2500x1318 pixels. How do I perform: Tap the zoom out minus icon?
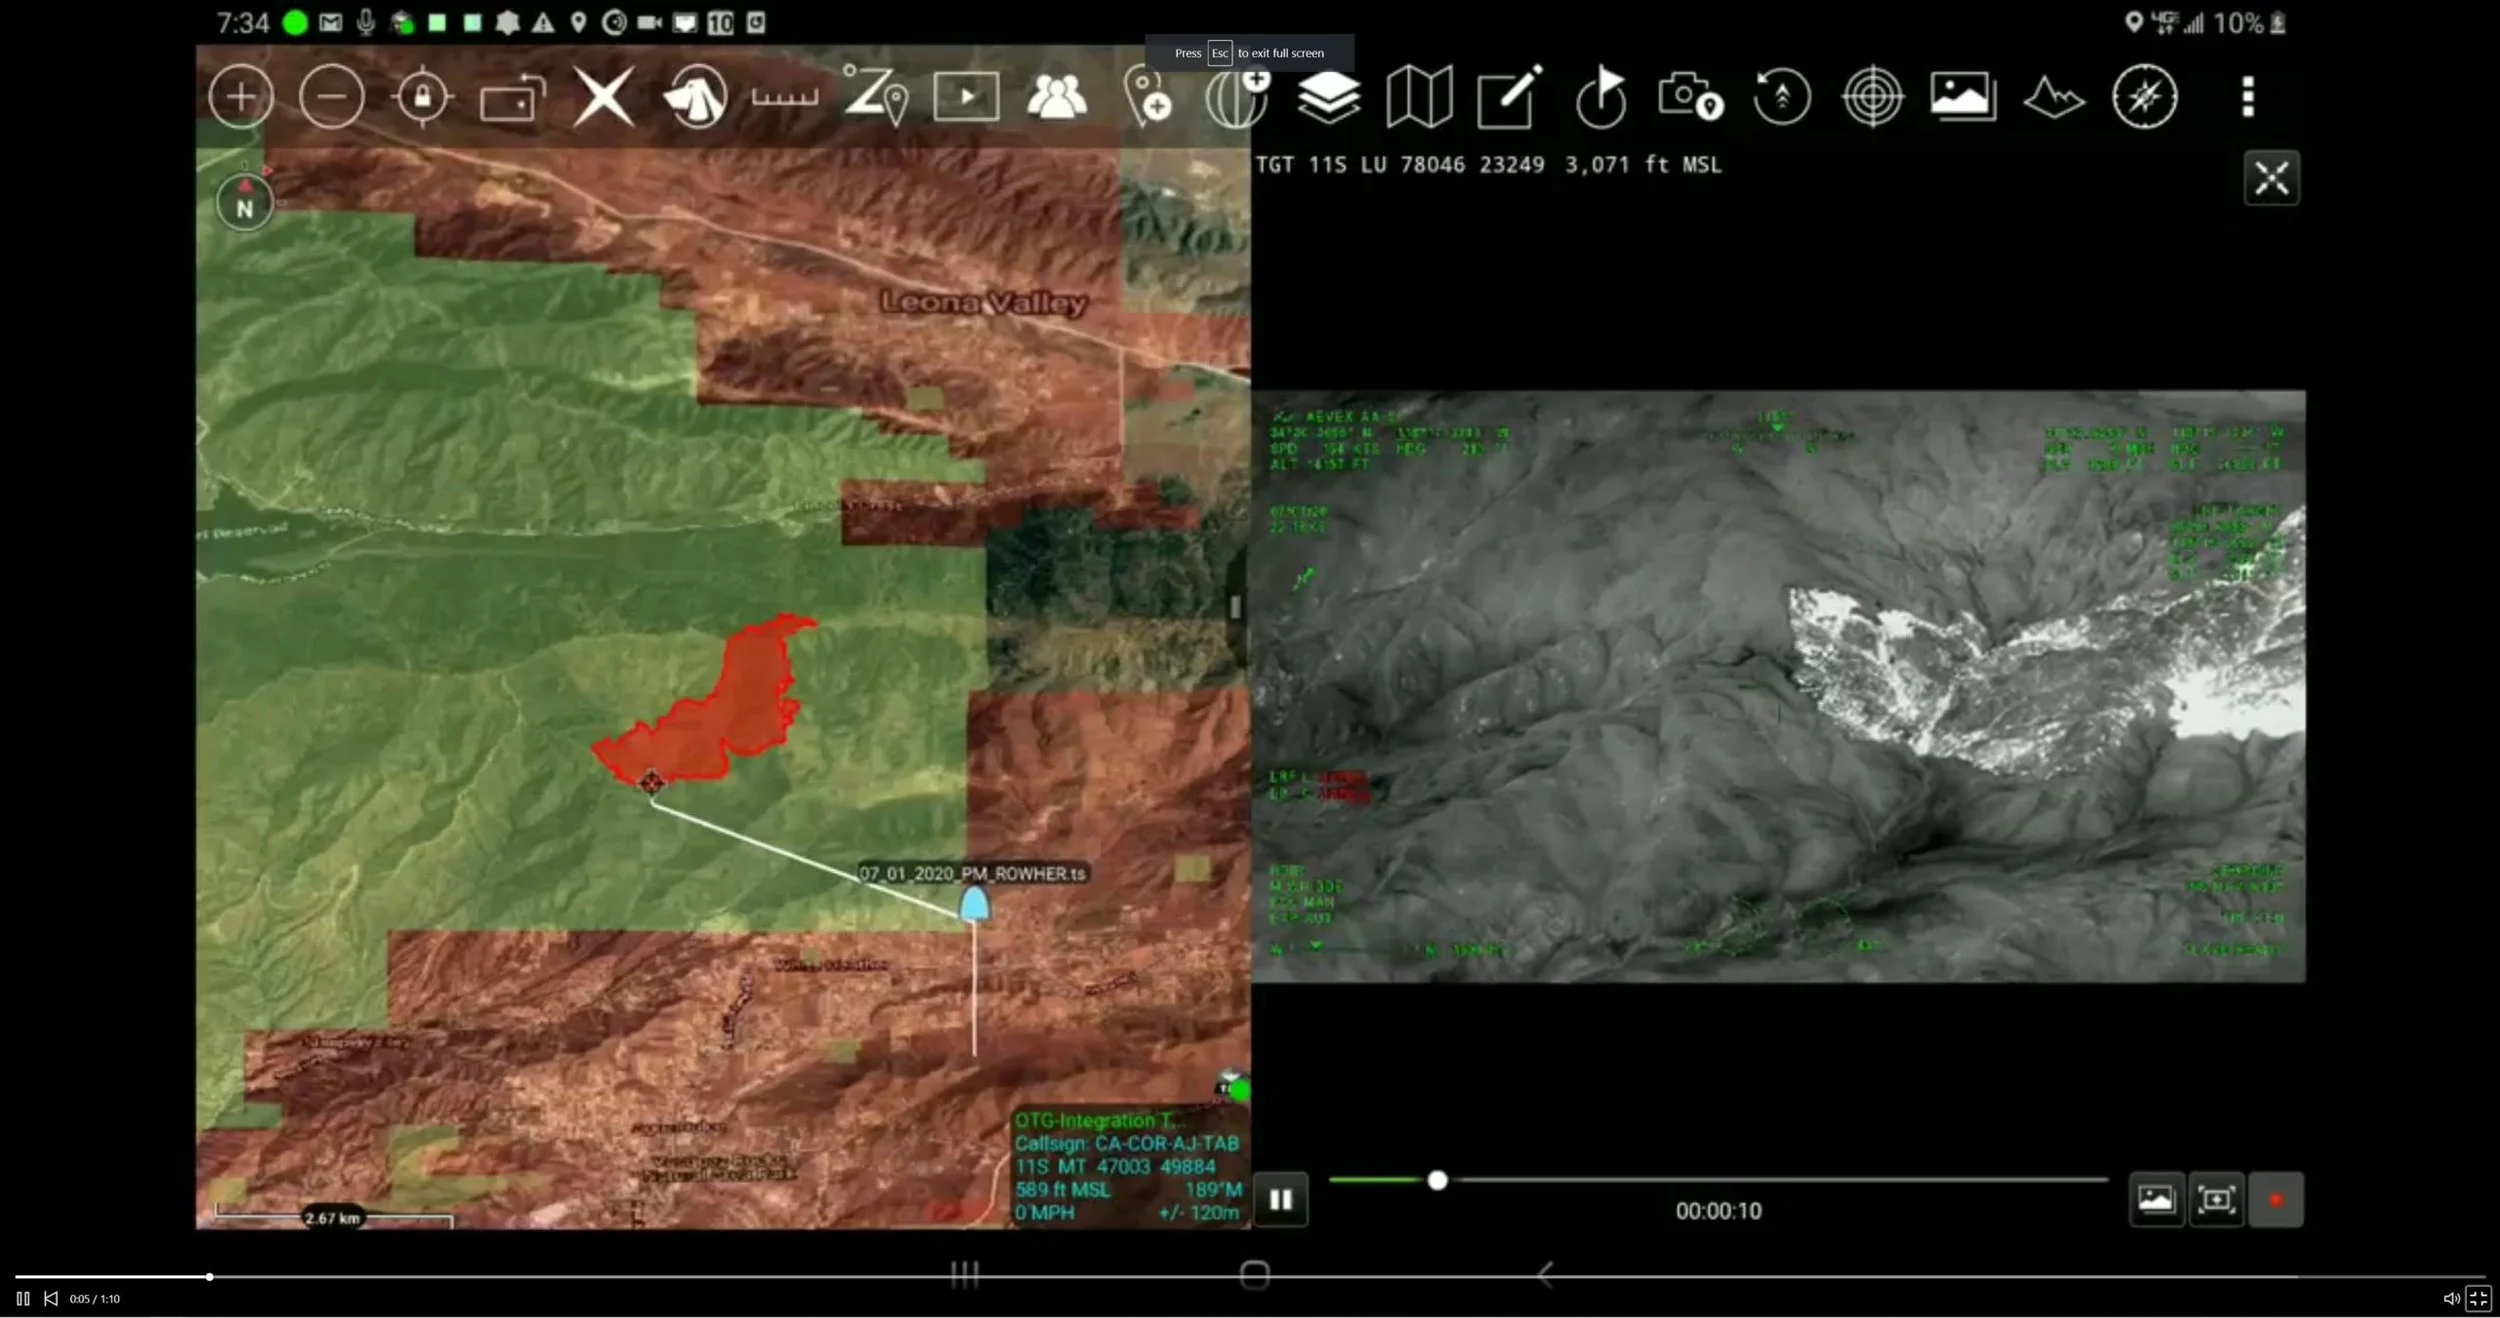331,97
